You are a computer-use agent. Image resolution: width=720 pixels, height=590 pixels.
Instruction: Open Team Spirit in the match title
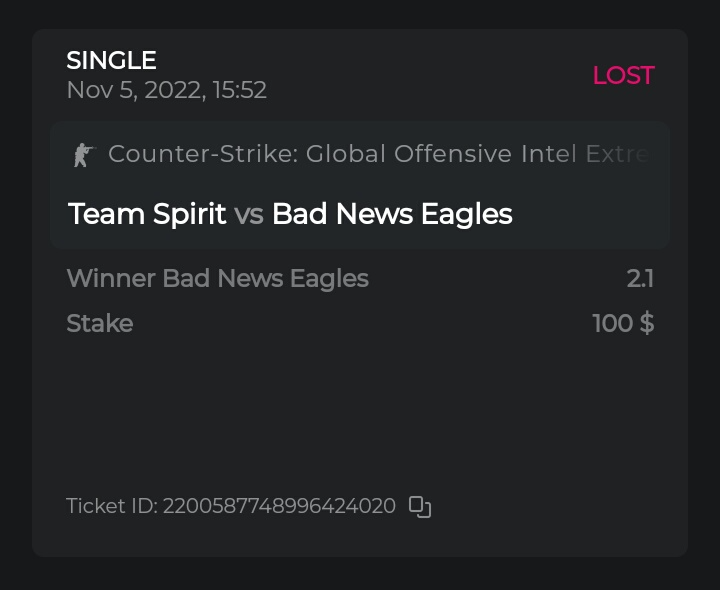147,214
